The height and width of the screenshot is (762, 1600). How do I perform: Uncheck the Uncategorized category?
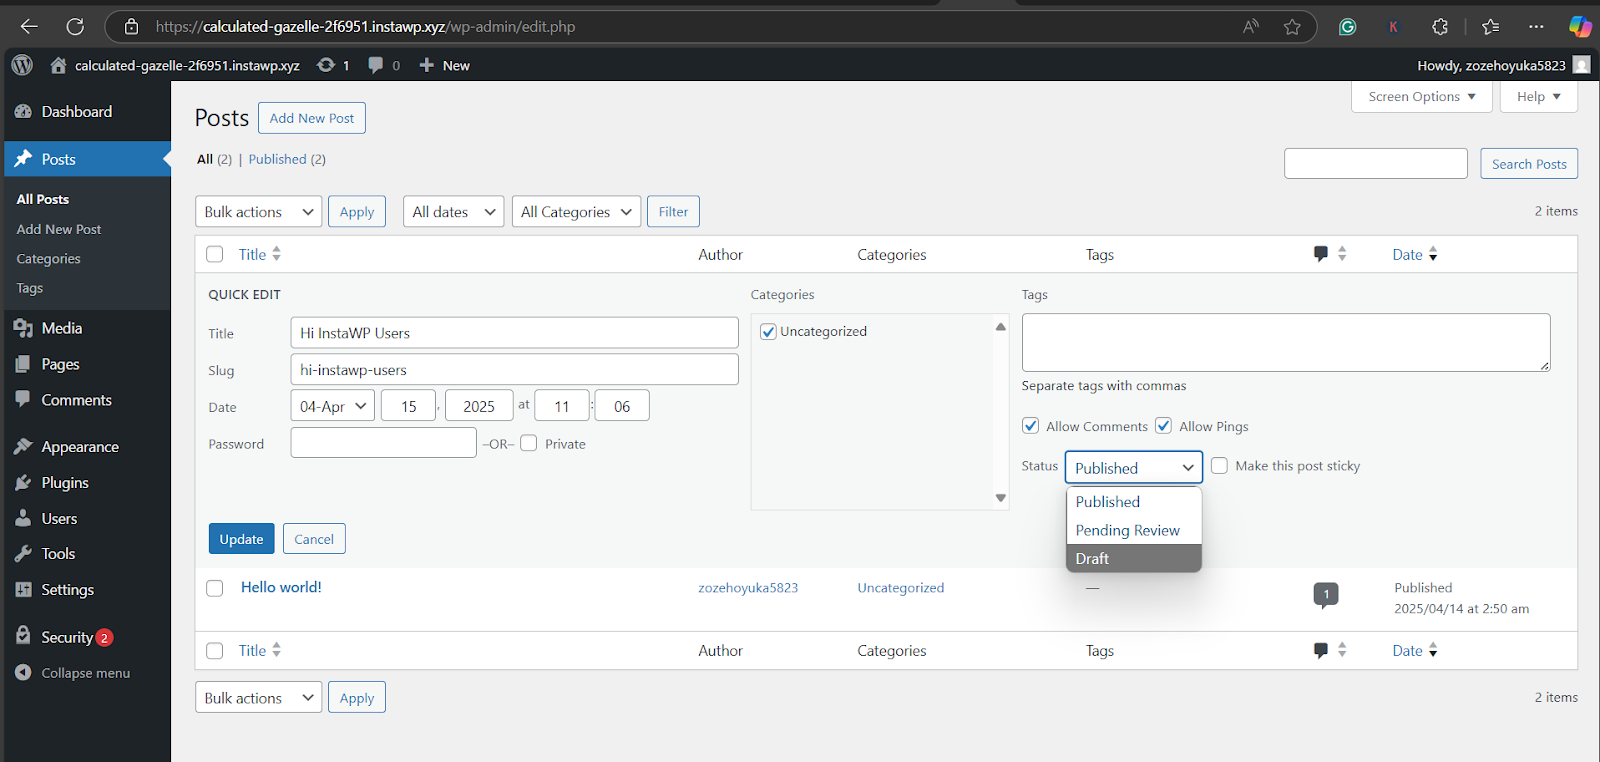point(768,332)
